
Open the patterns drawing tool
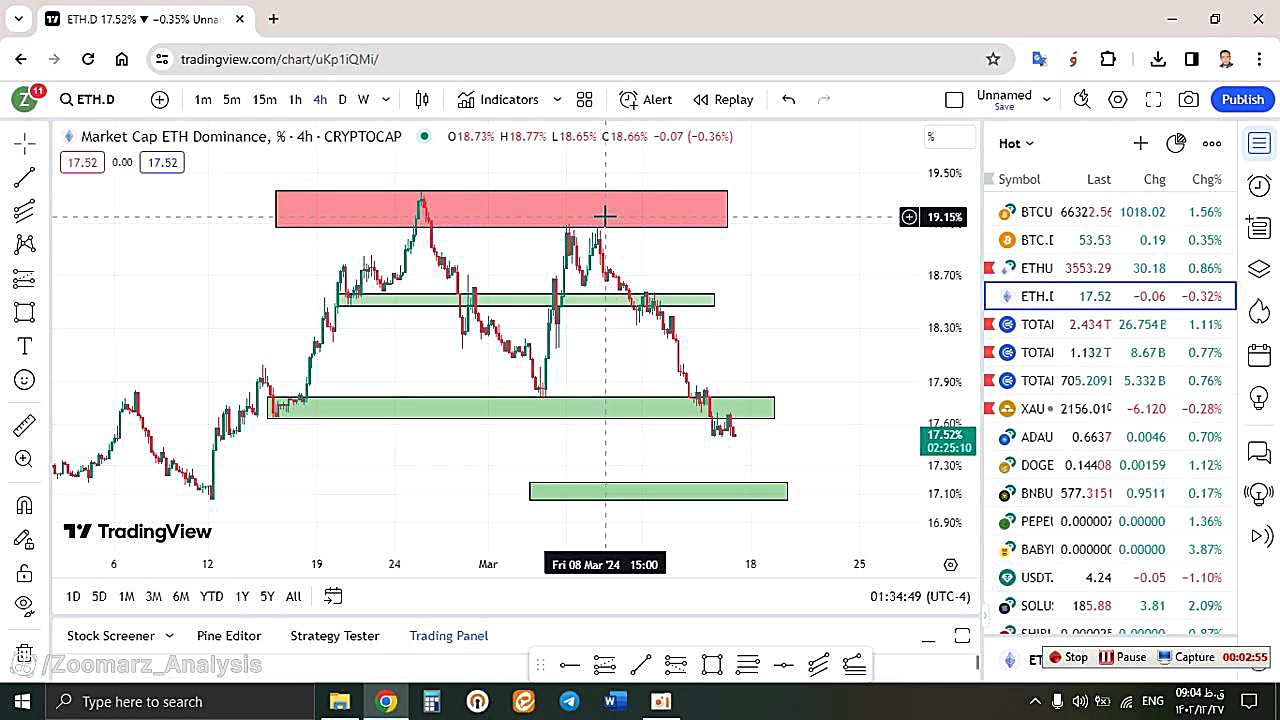pyautogui.click(x=25, y=244)
